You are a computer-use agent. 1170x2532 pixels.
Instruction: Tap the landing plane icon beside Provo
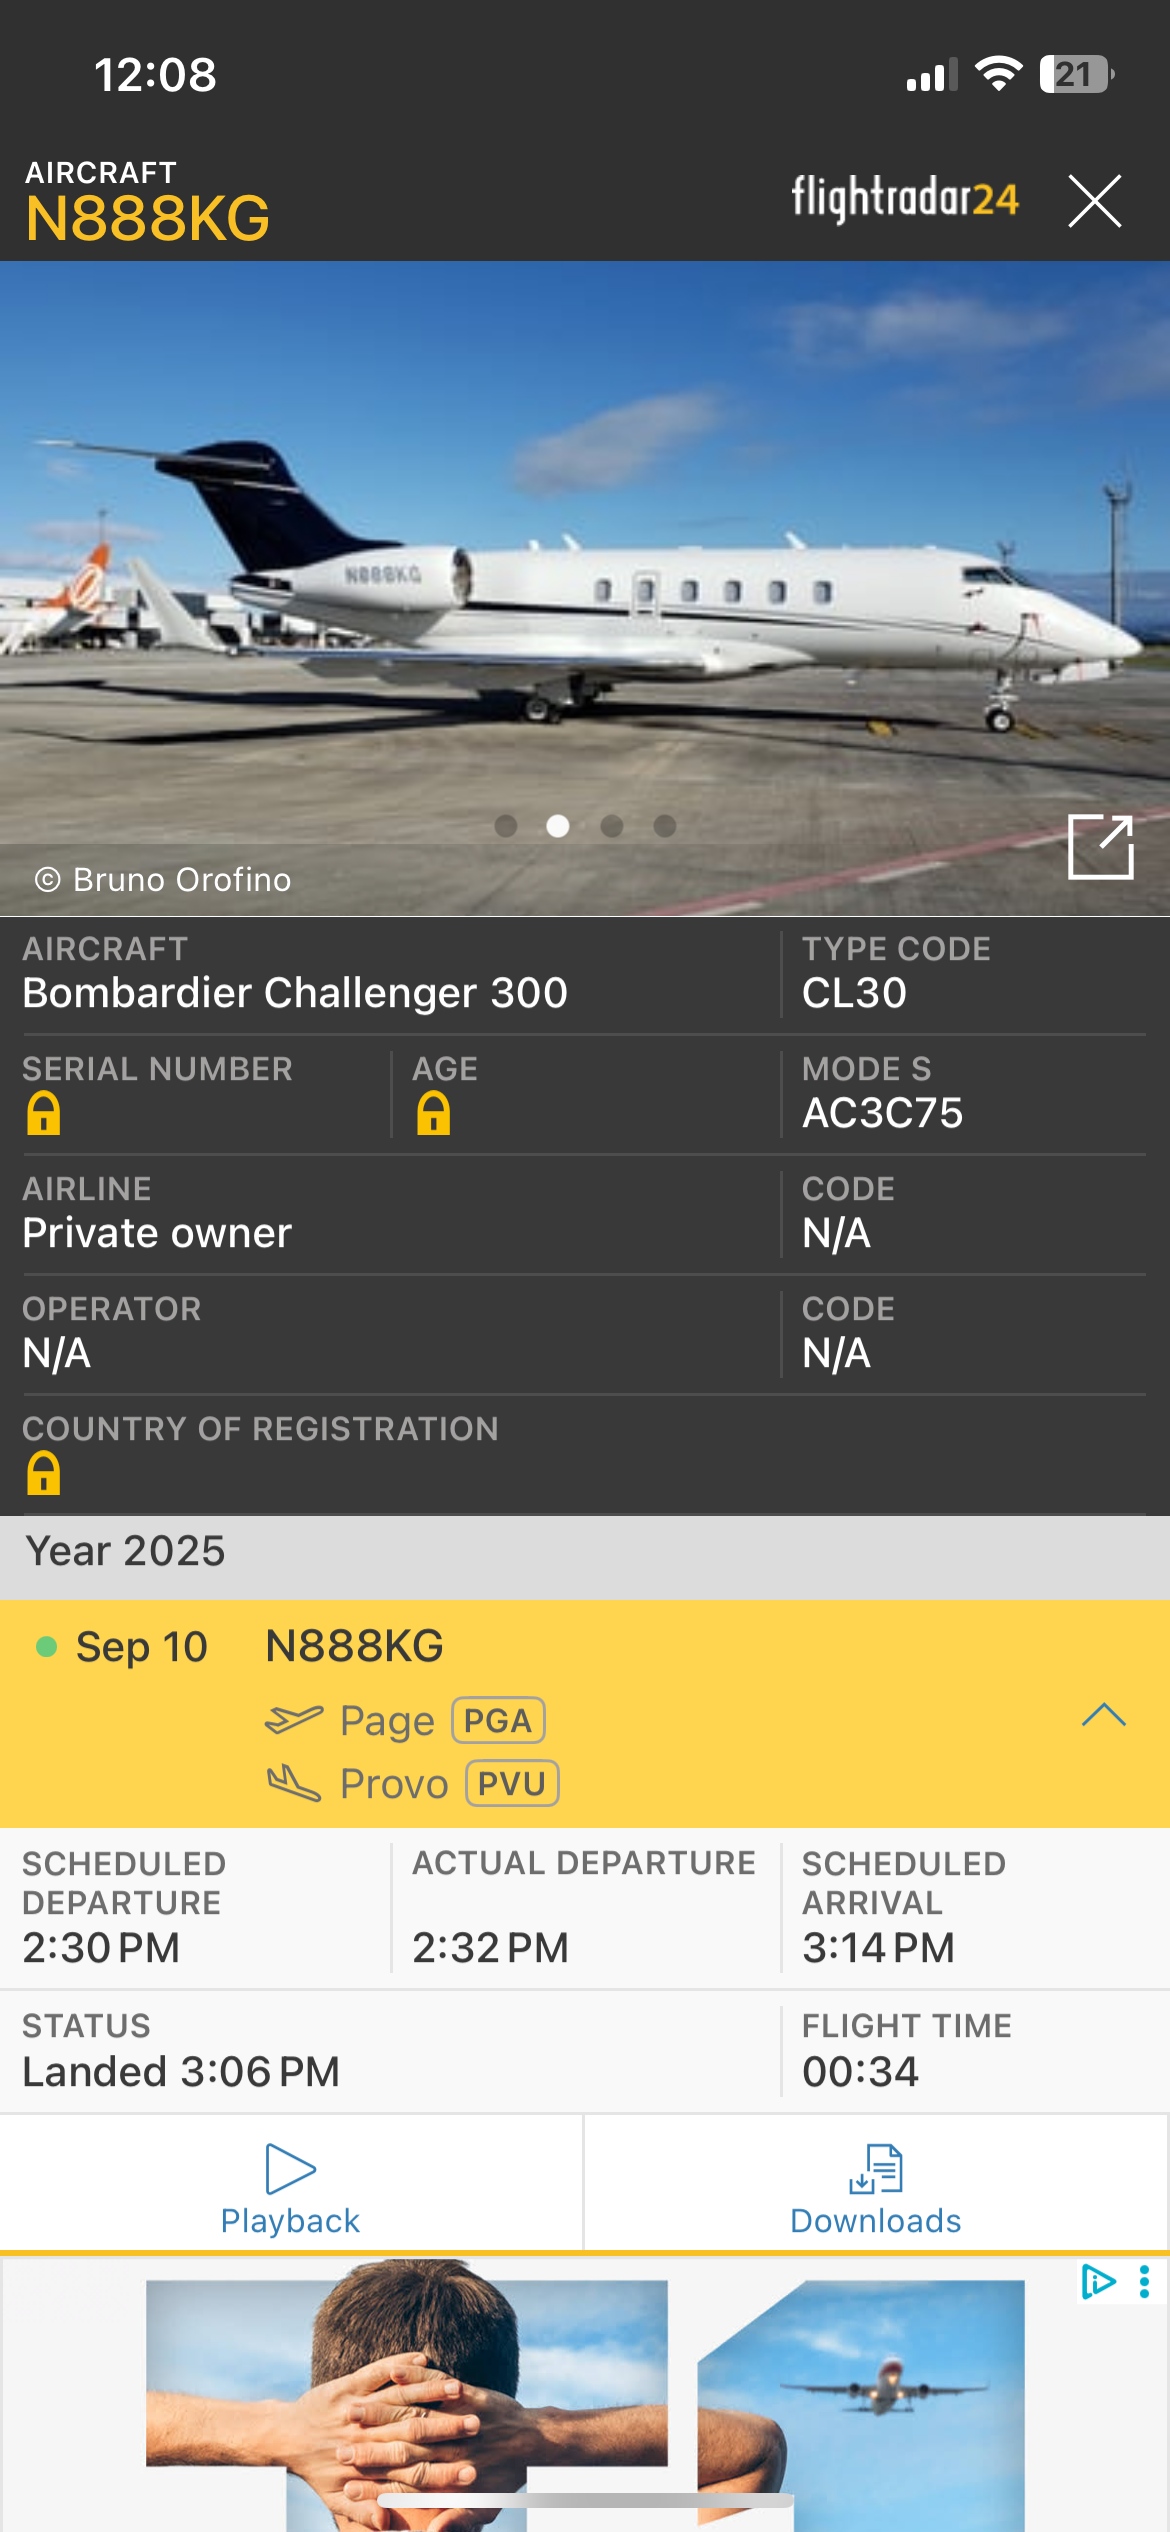pyautogui.click(x=294, y=1783)
